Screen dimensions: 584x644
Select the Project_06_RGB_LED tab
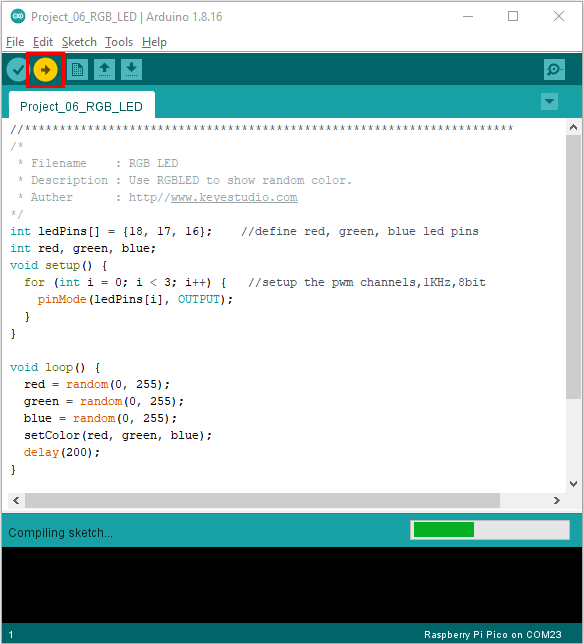pyautogui.click(x=81, y=106)
